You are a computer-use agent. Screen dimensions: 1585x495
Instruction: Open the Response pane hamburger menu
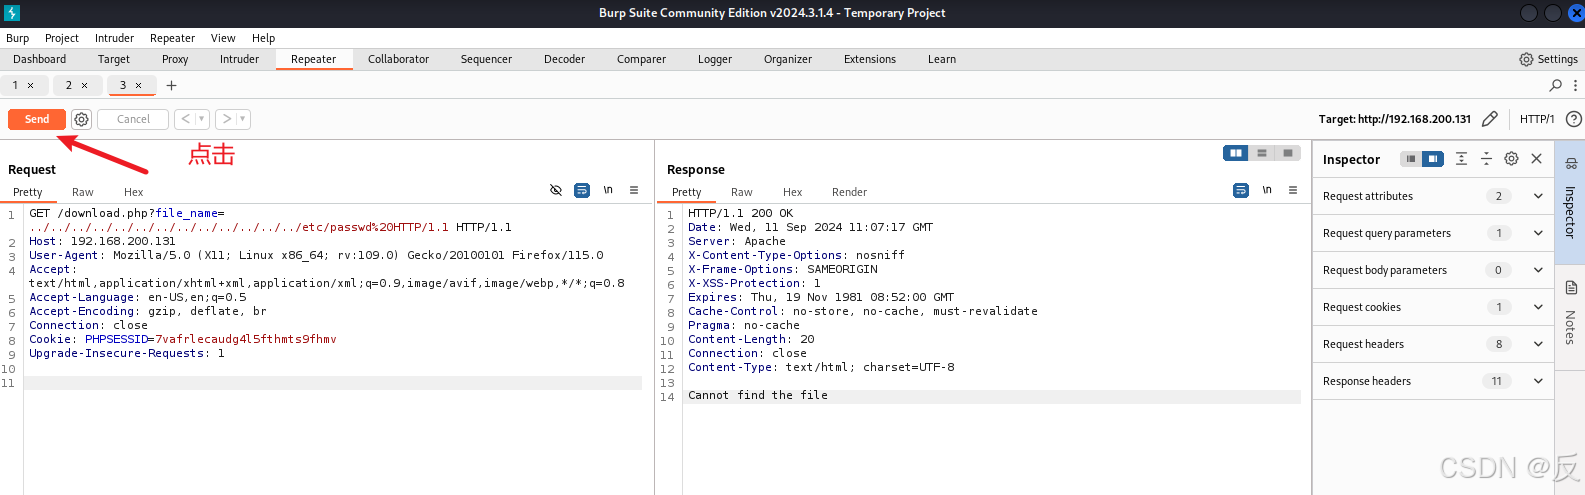tap(1293, 190)
